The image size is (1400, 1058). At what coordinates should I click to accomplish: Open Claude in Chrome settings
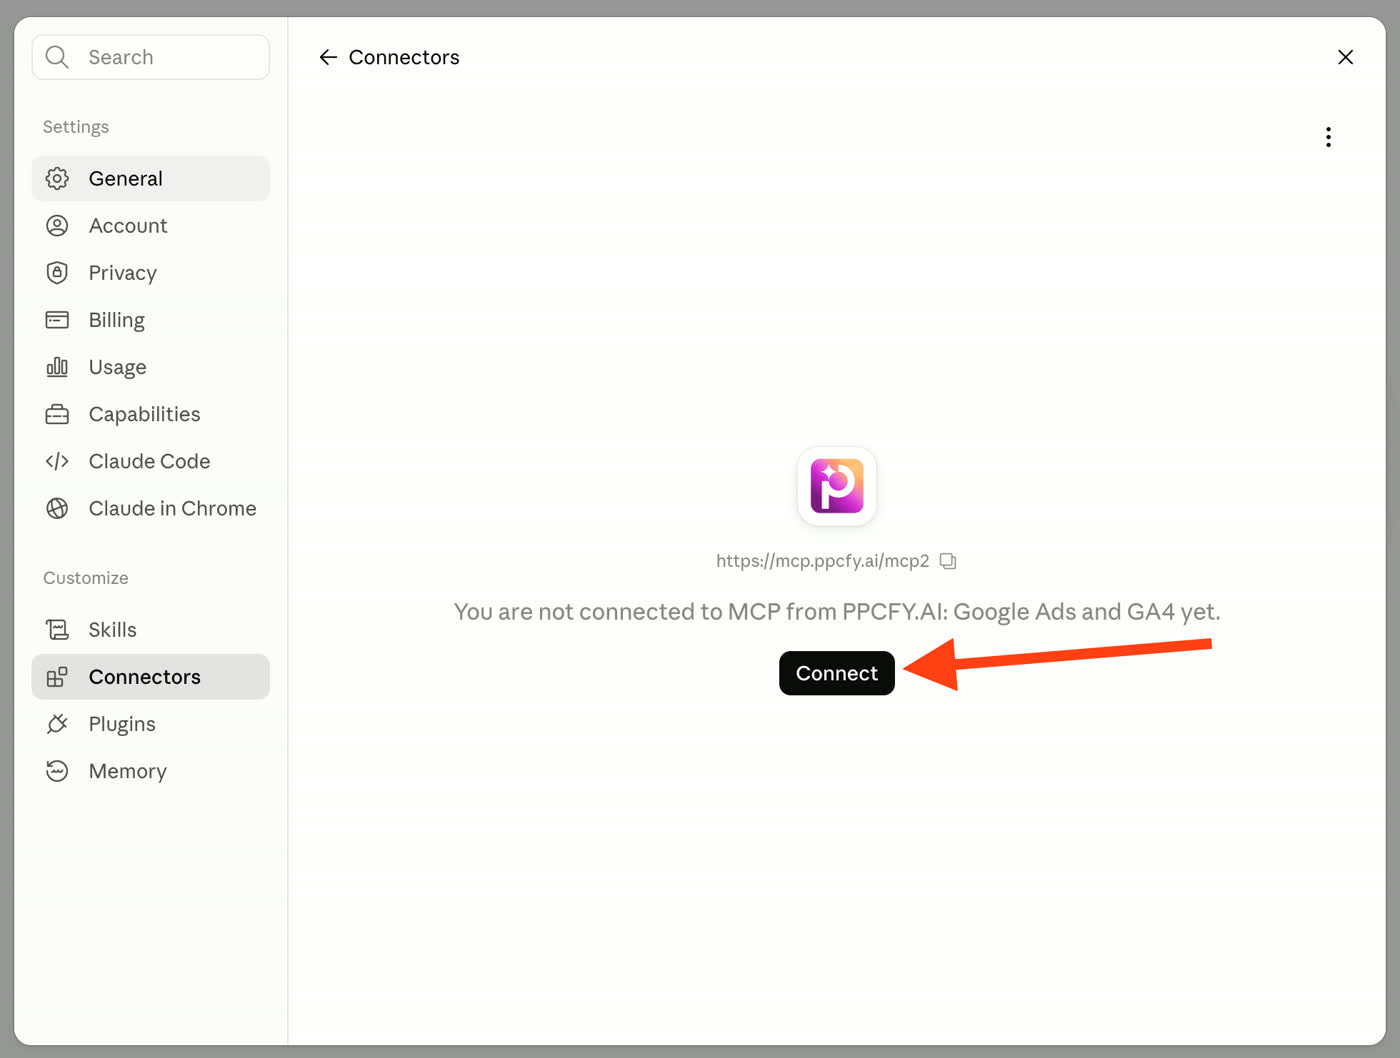tap(172, 508)
